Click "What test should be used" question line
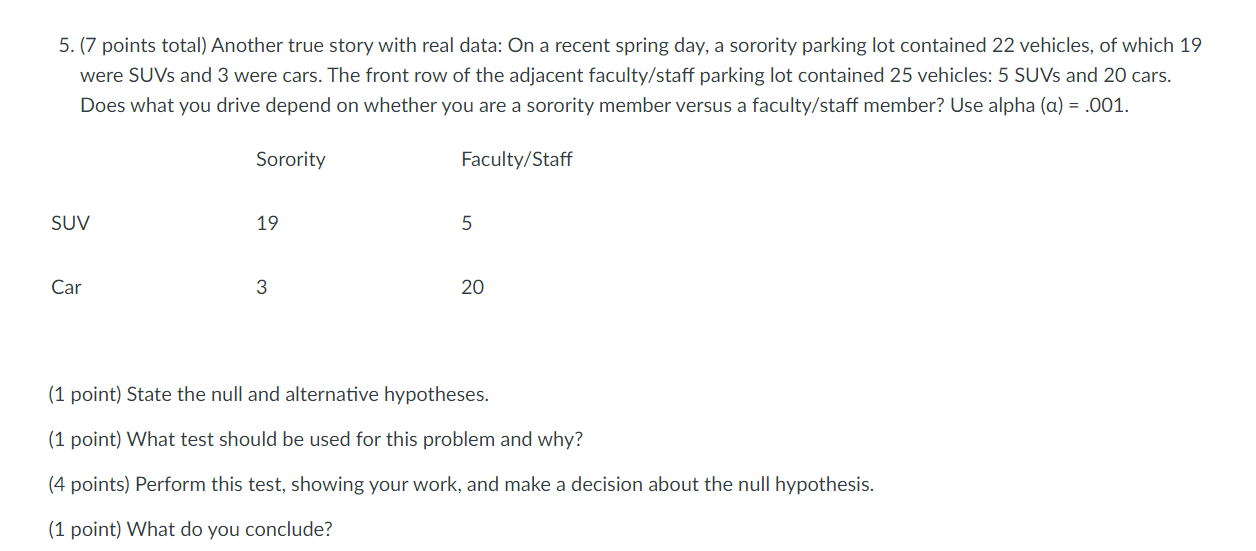The height and width of the screenshot is (551, 1256). [315, 439]
